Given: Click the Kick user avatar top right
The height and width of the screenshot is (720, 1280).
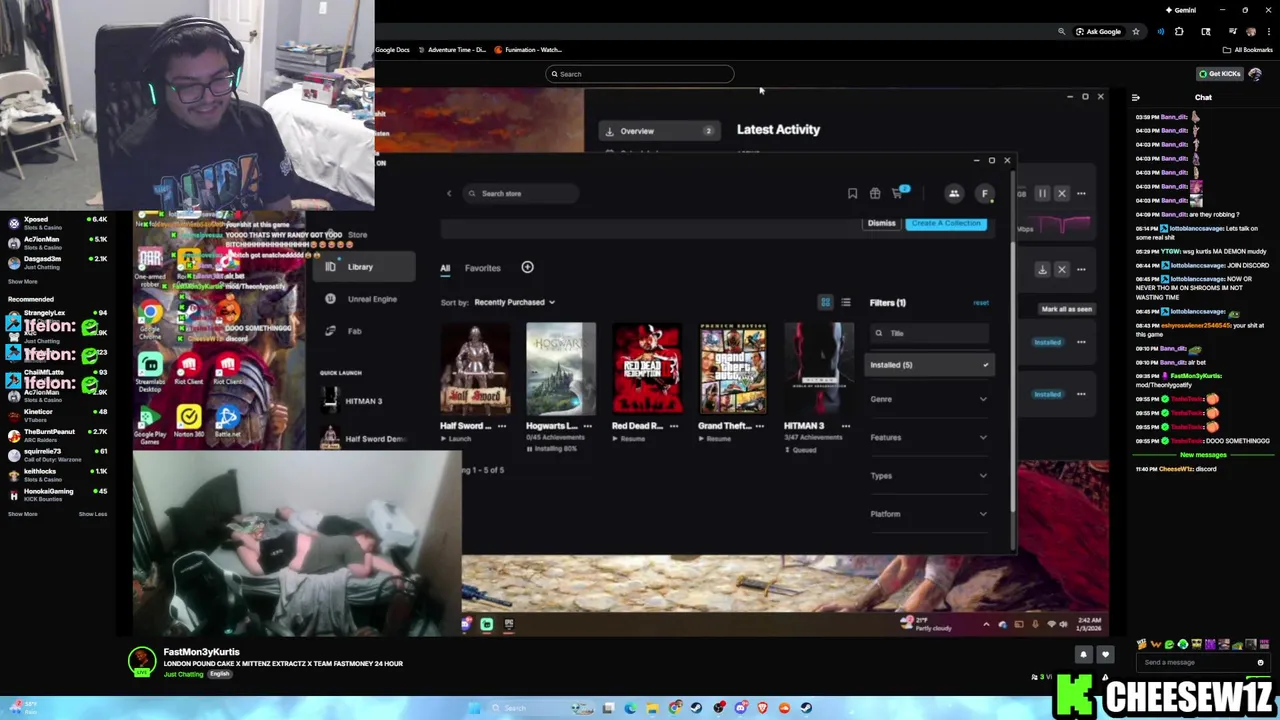Looking at the screenshot, I should click(x=1255, y=74).
